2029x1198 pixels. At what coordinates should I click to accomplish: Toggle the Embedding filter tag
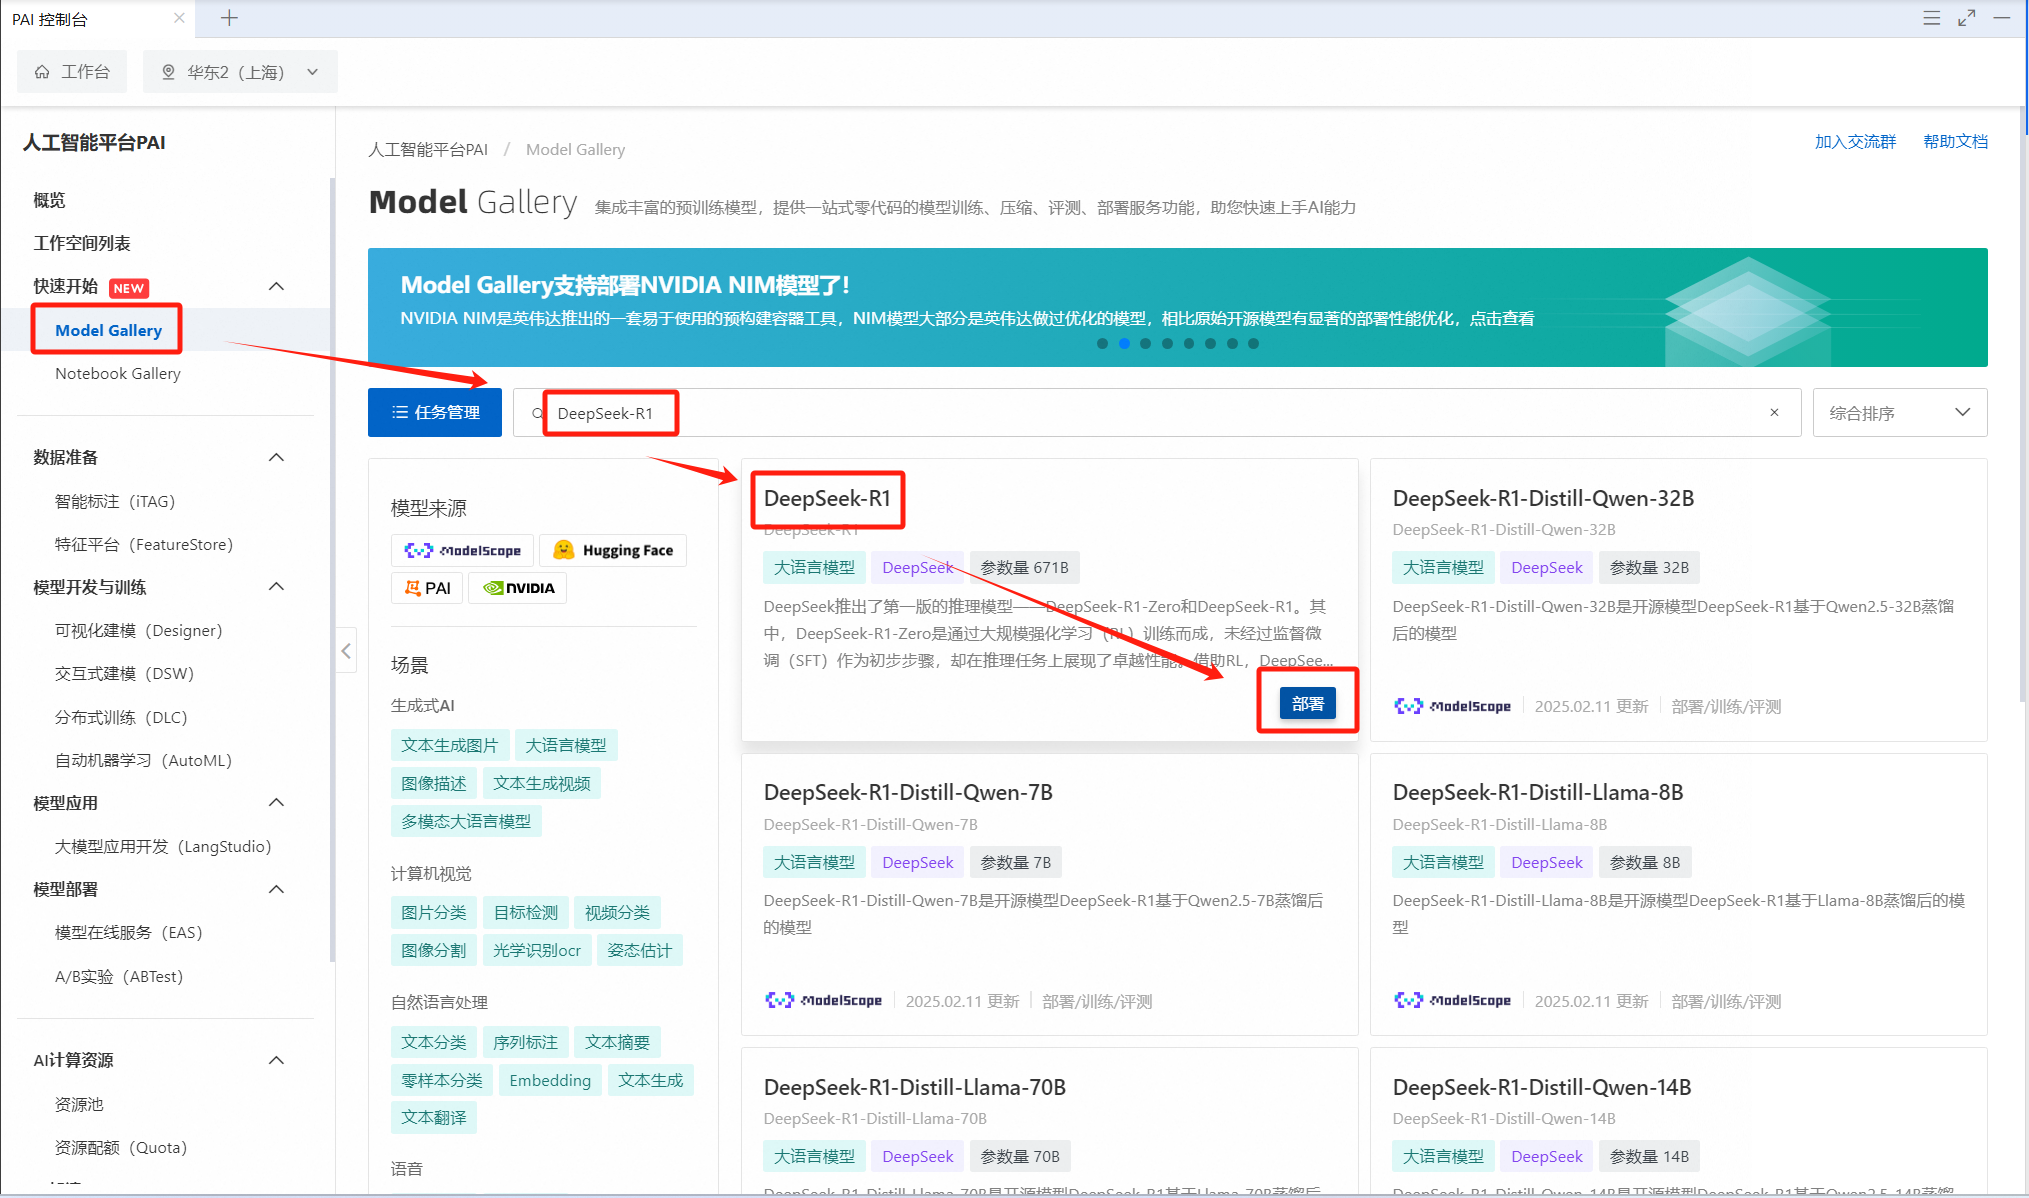tap(550, 1080)
